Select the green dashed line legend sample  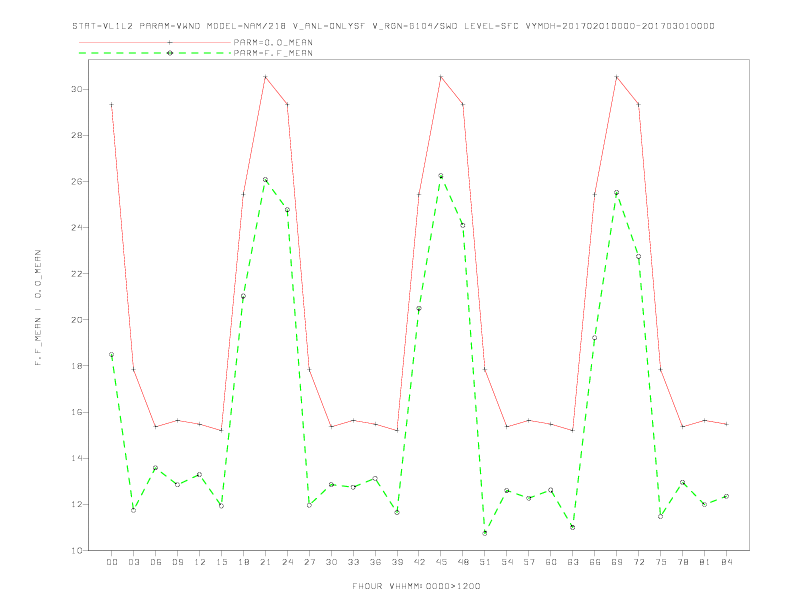155,53
